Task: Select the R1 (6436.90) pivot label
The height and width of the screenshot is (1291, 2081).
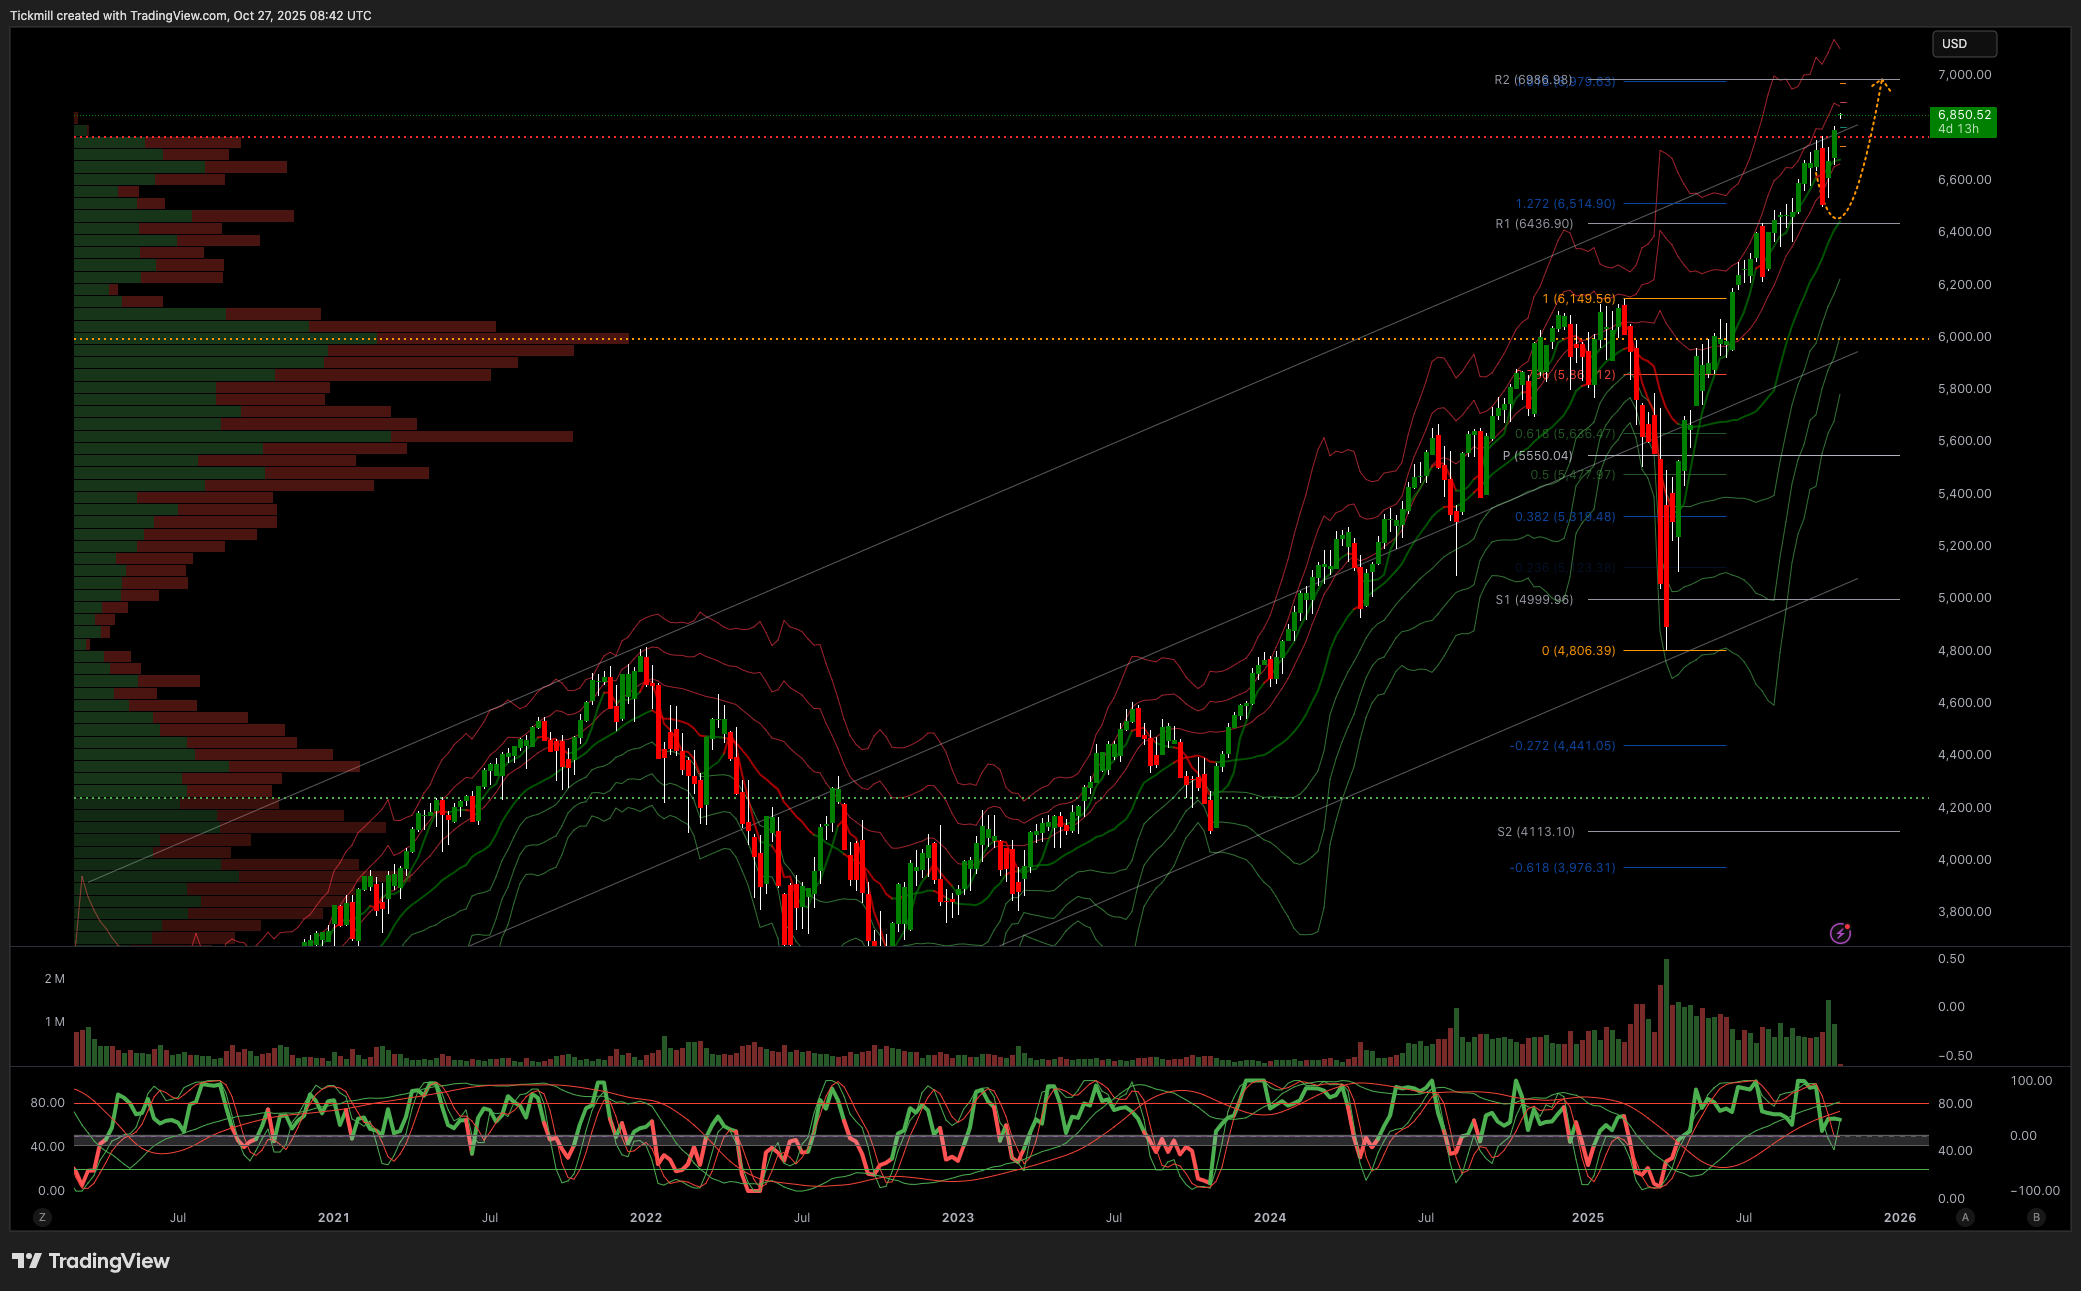Action: [x=1533, y=224]
